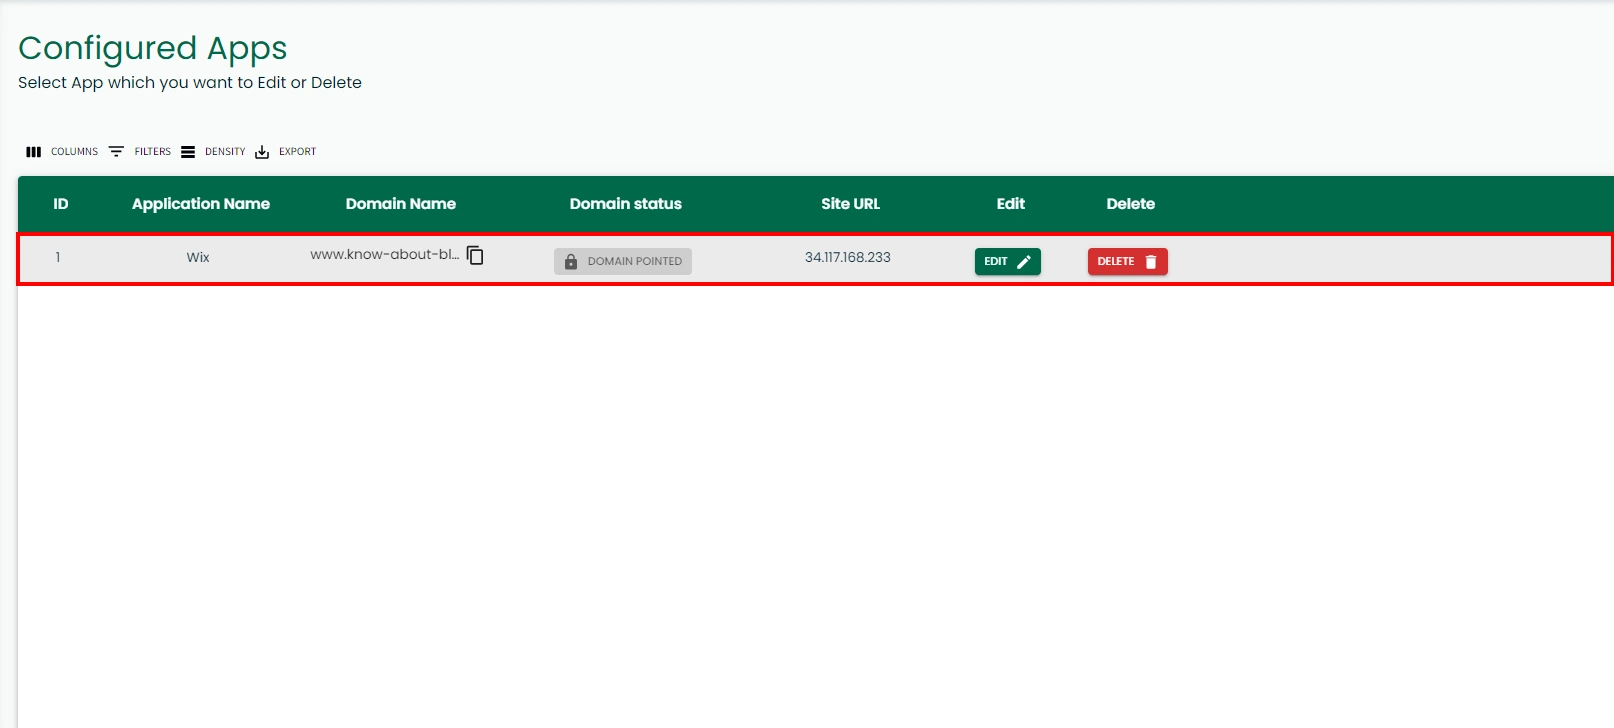Select site URL 34.117.168.233

pyautogui.click(x=848, y=258)
